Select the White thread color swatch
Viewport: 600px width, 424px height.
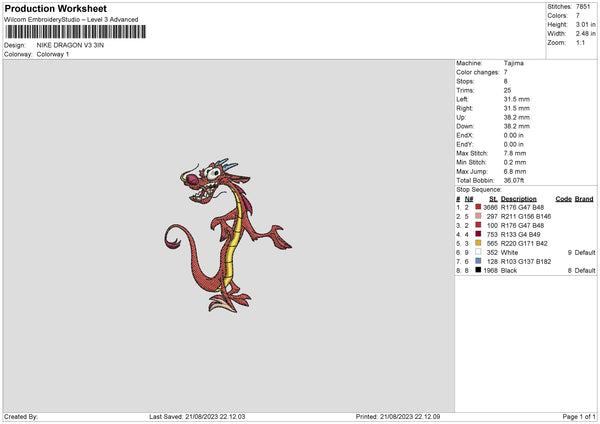pyautogui.click(x=478, y=252)
